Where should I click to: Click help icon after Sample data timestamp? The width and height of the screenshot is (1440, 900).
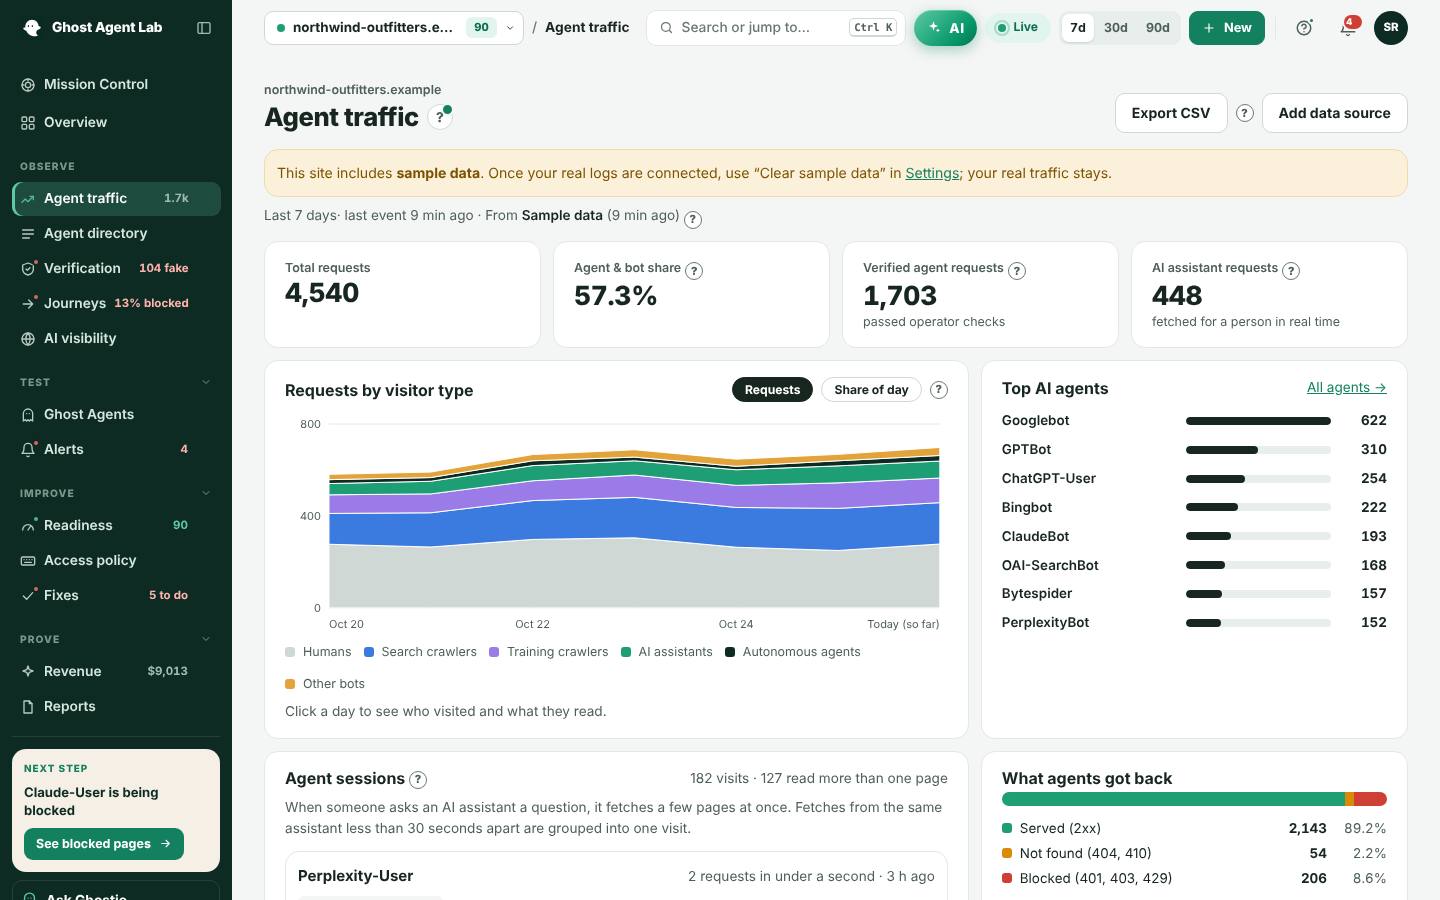click(x=693, y=220)
